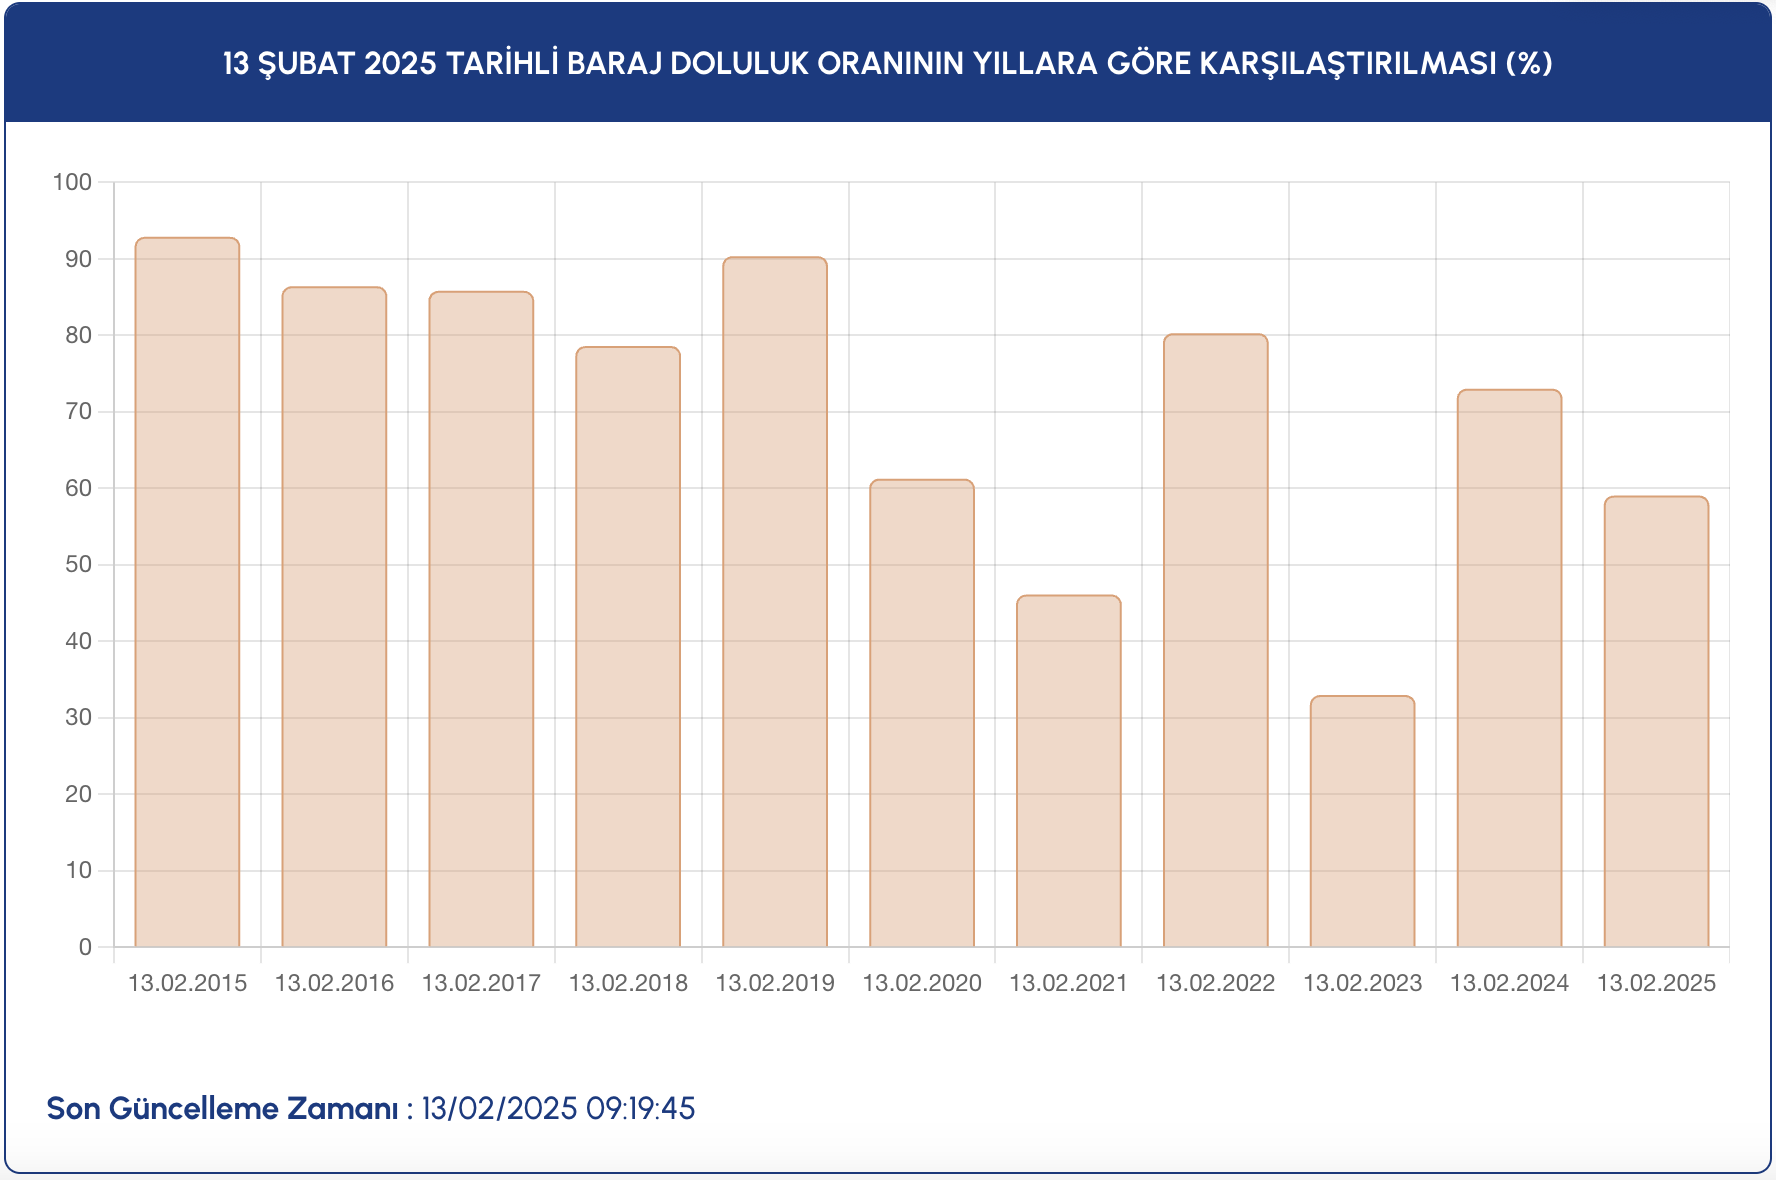Click the 13.02.2025 x-axis date label
Image resolution: width=1776 pixels, height=1180 pixels.
click(1656, 983)
